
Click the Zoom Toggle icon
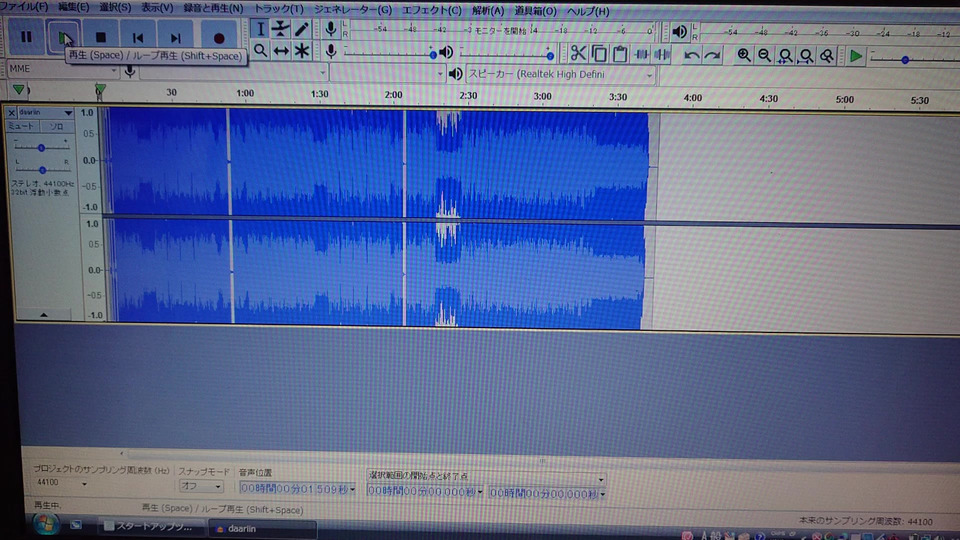(827, 56)
